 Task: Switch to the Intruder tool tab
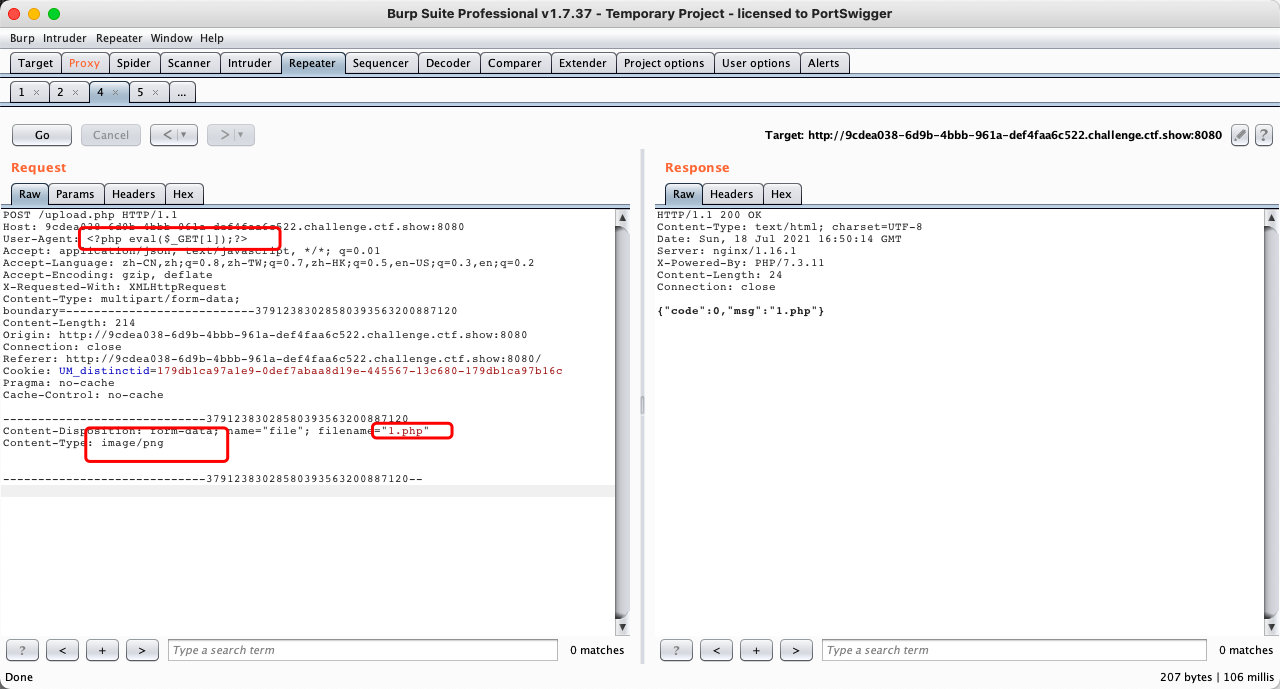pyautogui.click(x=250, y=63)
